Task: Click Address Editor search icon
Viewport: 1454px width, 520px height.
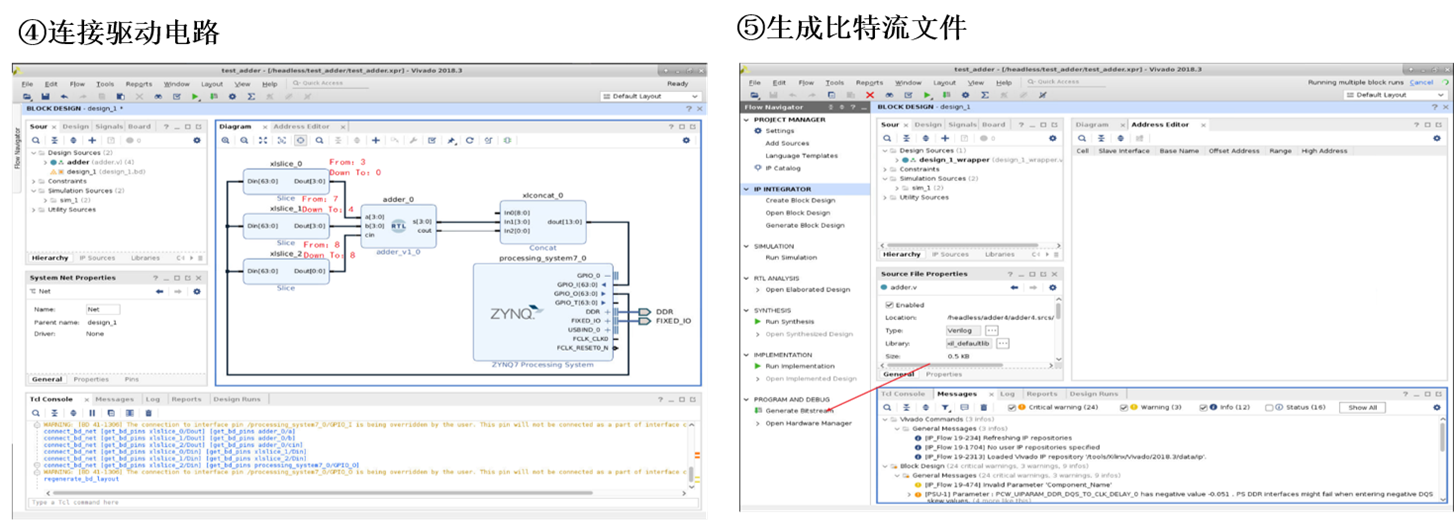Action: (x=1082, y=138)
